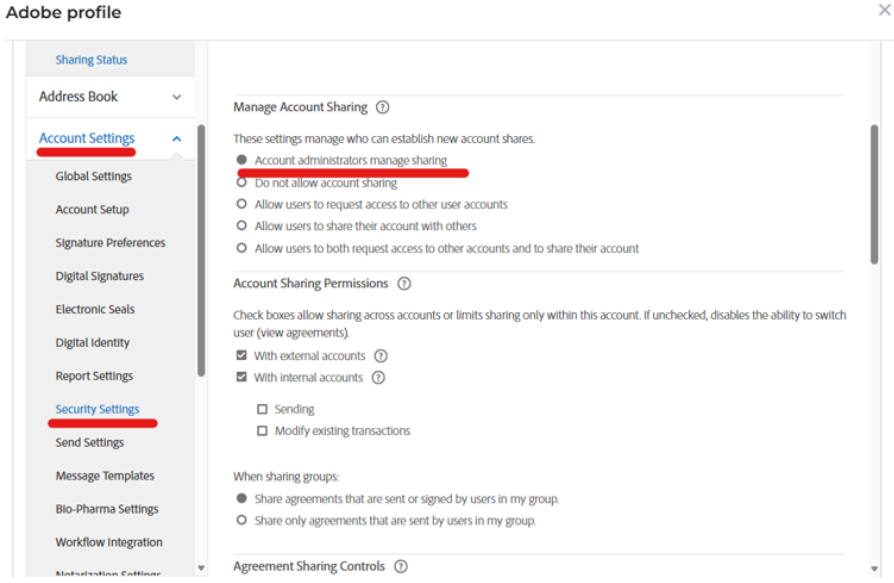Open Bio-Pharma Settings
Screen dimensions: 894x583
click(107, 509)
